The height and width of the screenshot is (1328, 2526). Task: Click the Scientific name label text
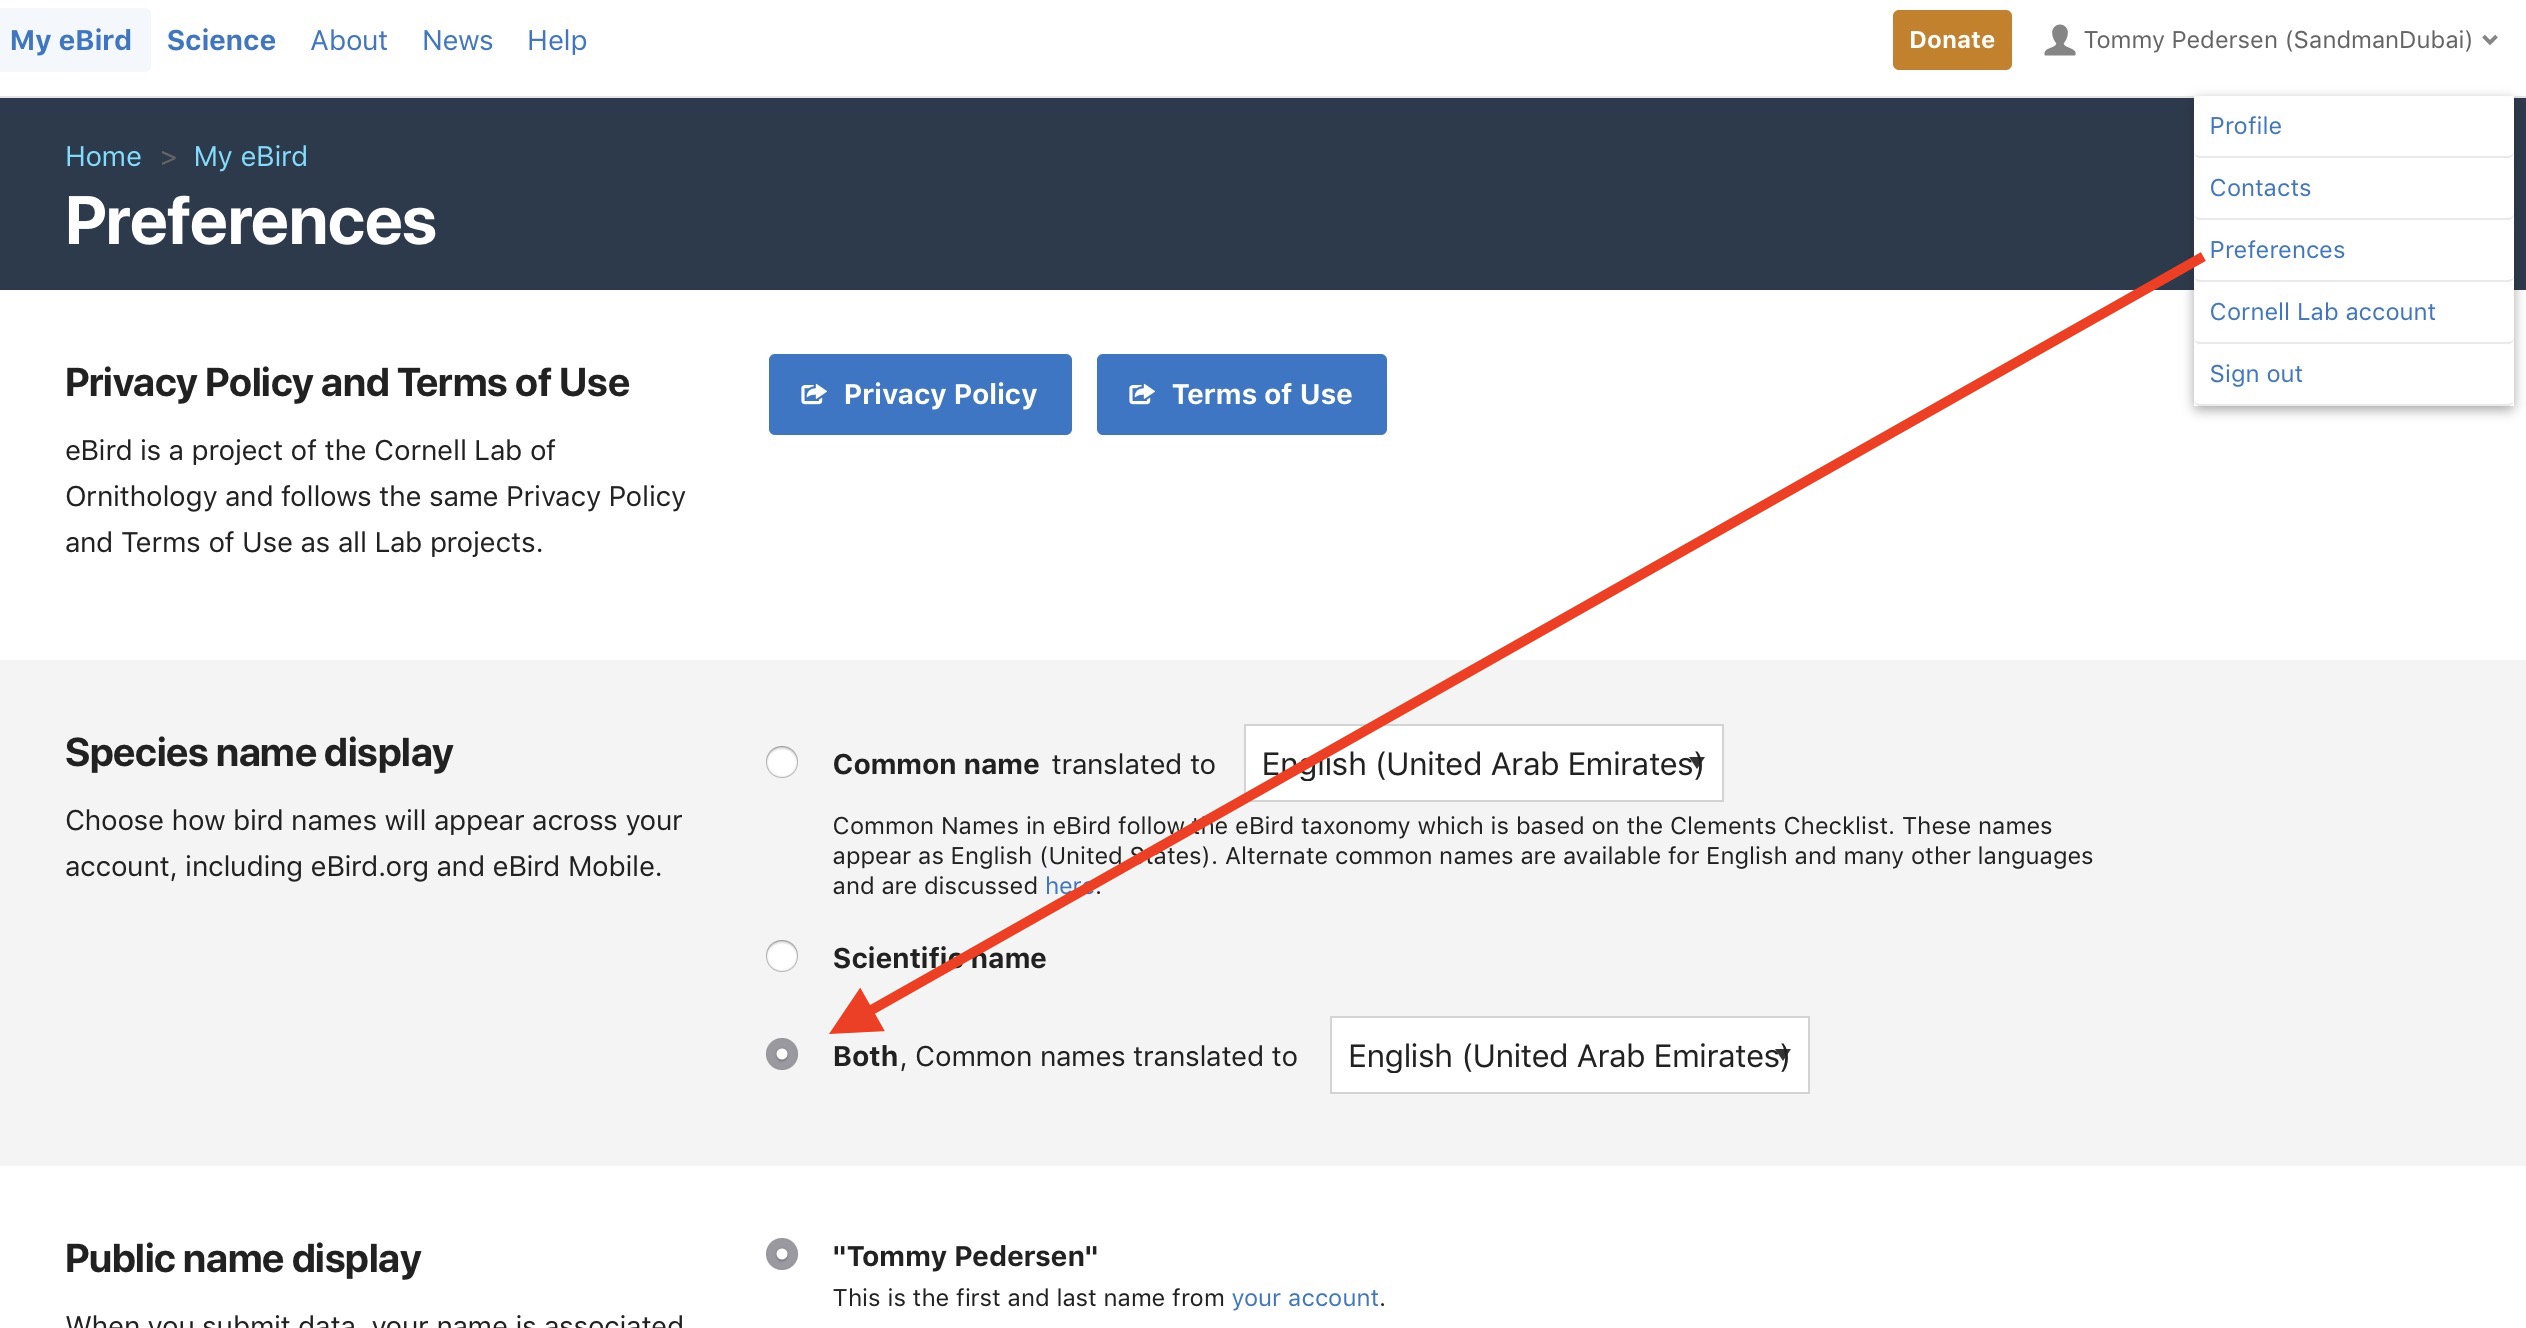939,958
